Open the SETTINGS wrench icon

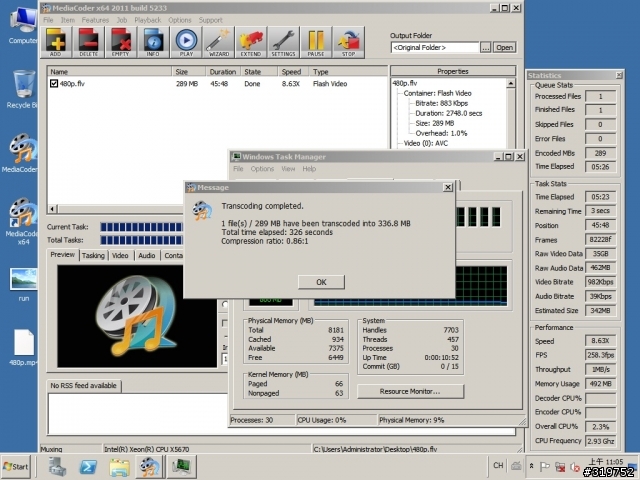(x=283, y=42)
